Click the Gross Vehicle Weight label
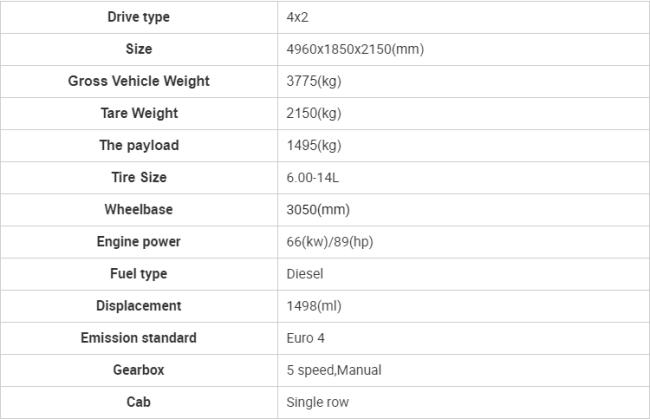This screenshot has height=419, width=650. (138, 81)
